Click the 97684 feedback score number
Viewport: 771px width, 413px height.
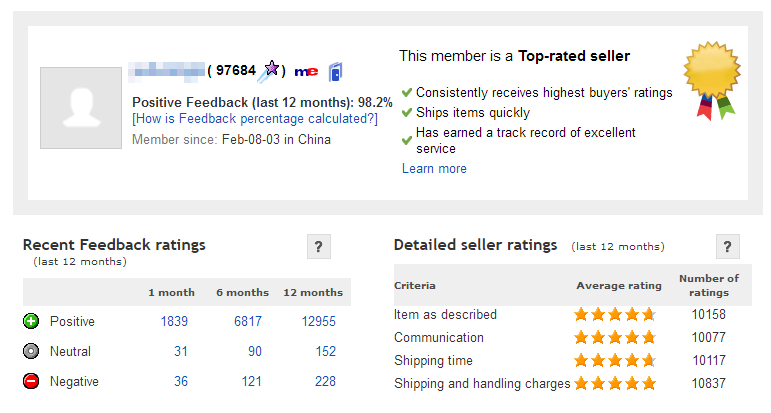tap(236, 70)
